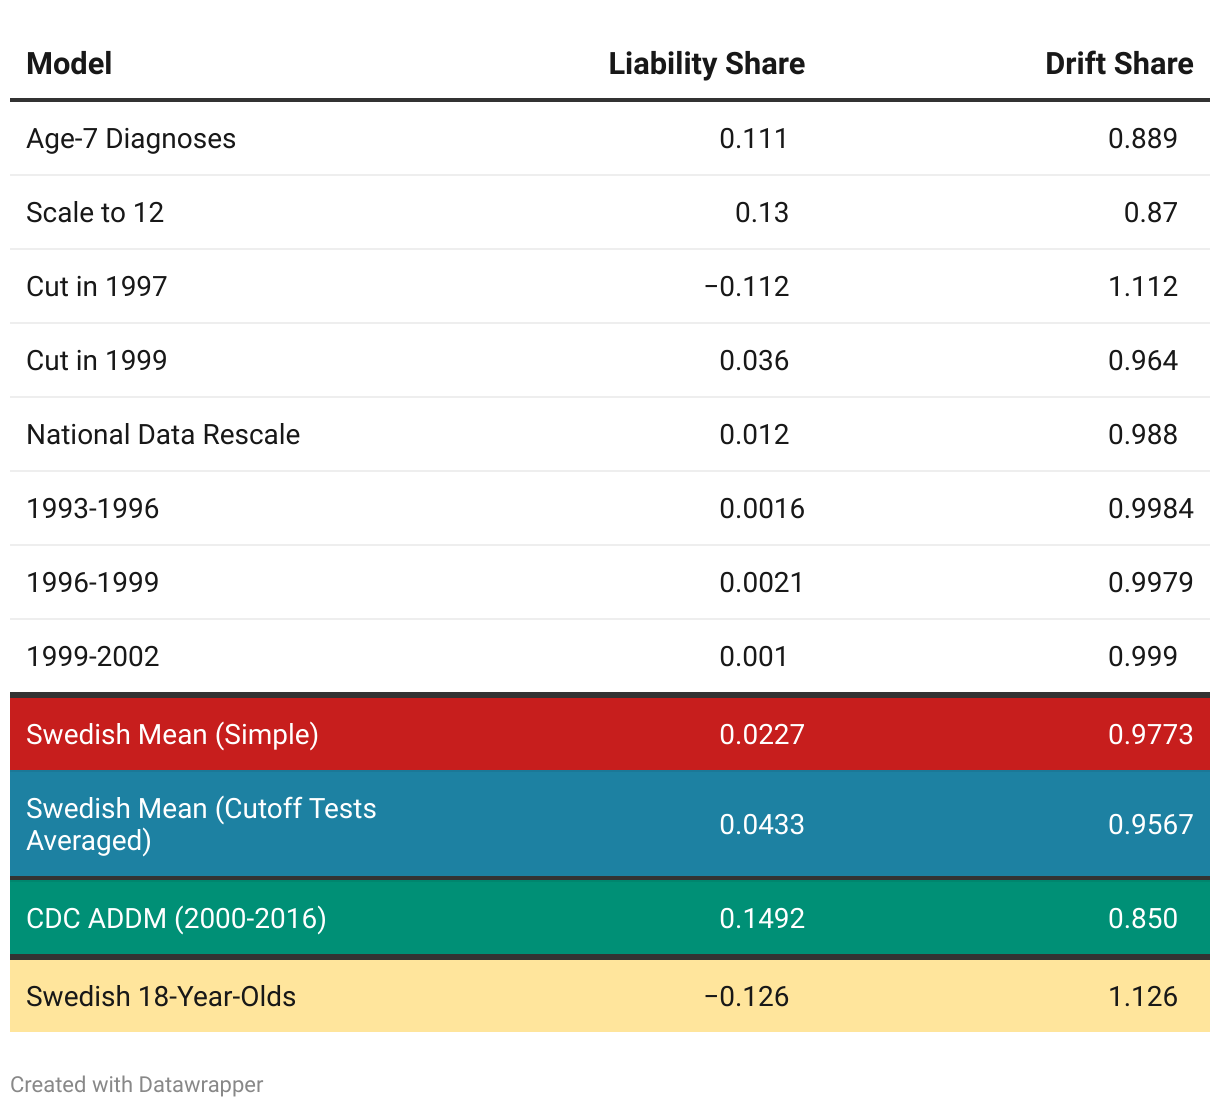The width and height of the screenshot is (1220, 1108).
Task: Click the Cut in 1997 model name
Action: pyautogui.click(x=97, y=287)
